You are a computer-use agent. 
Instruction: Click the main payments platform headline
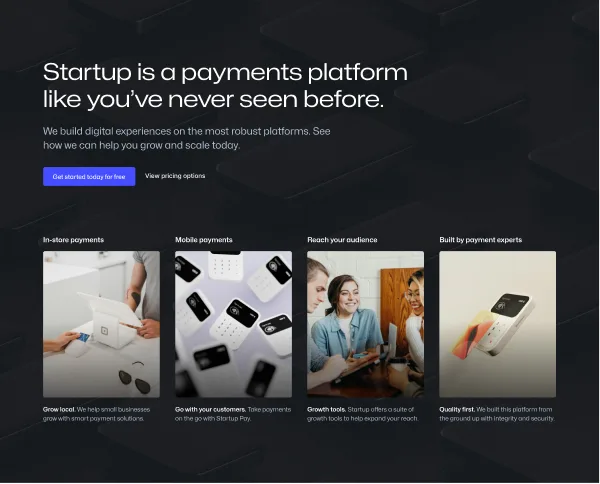click(225, 85)
